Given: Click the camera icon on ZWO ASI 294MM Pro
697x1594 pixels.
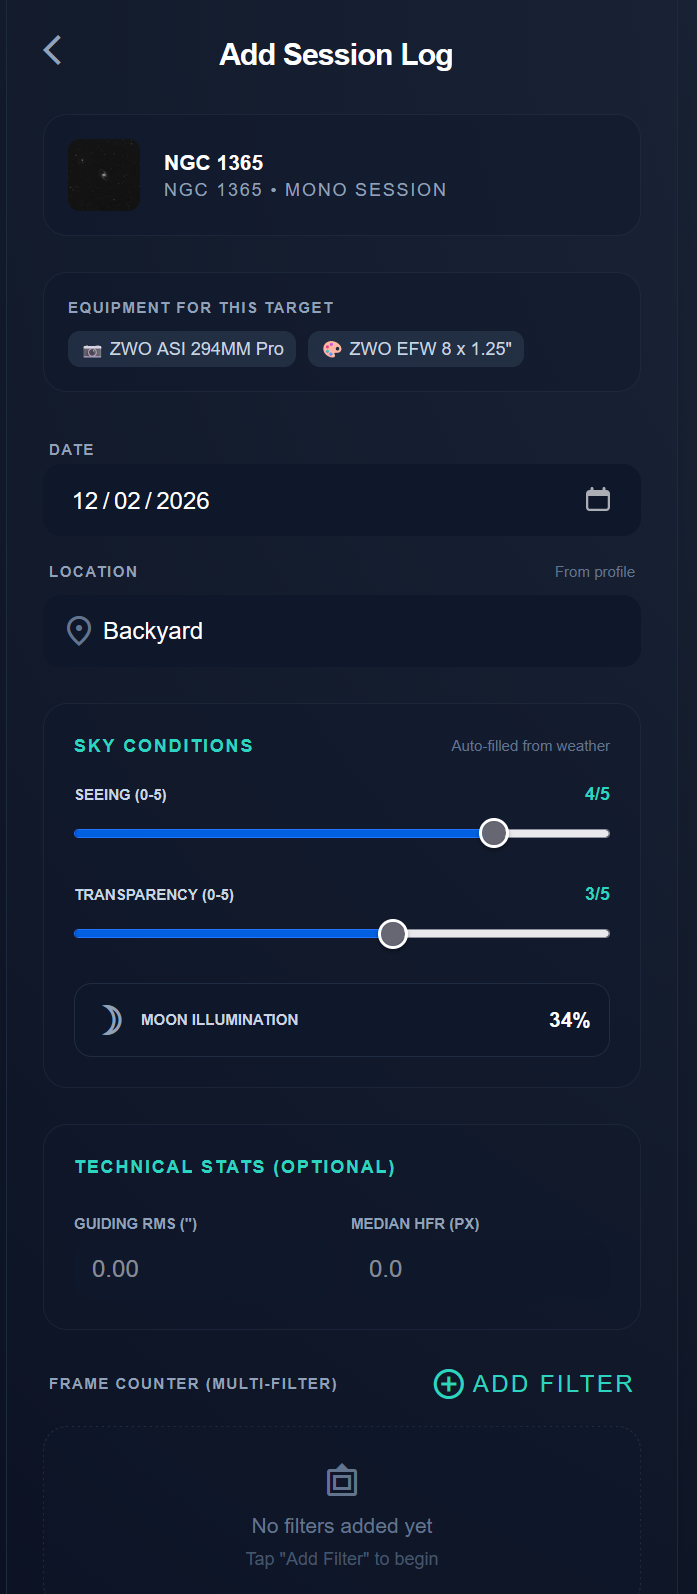Looking at the screenshot, I should [92, 350].
